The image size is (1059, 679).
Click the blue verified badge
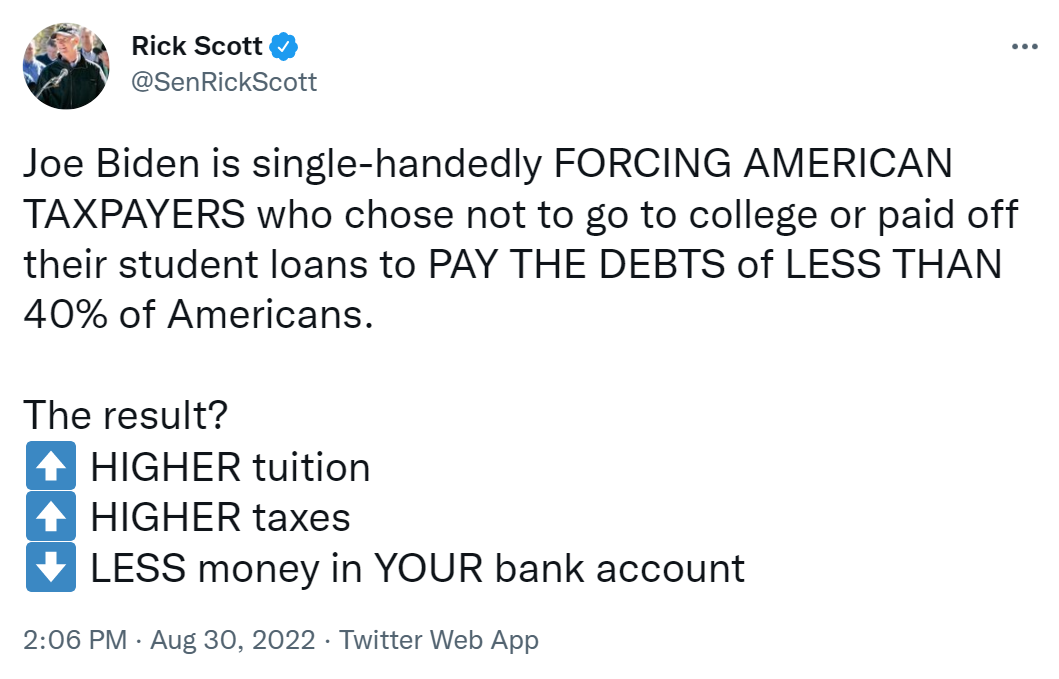coord(284,47)
